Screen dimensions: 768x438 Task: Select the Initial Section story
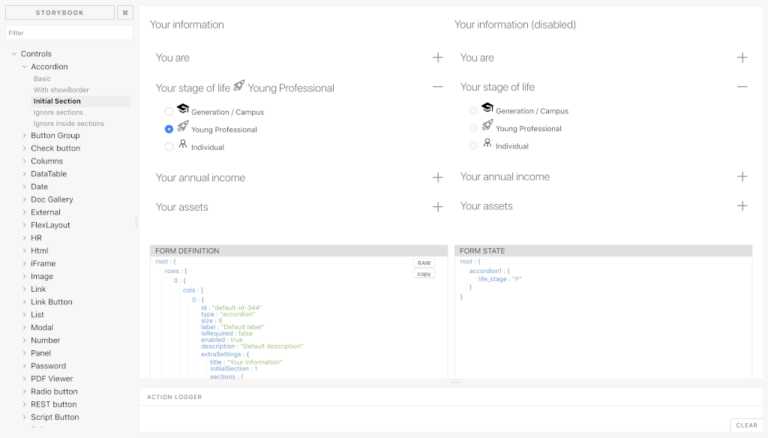coord(57,101)
